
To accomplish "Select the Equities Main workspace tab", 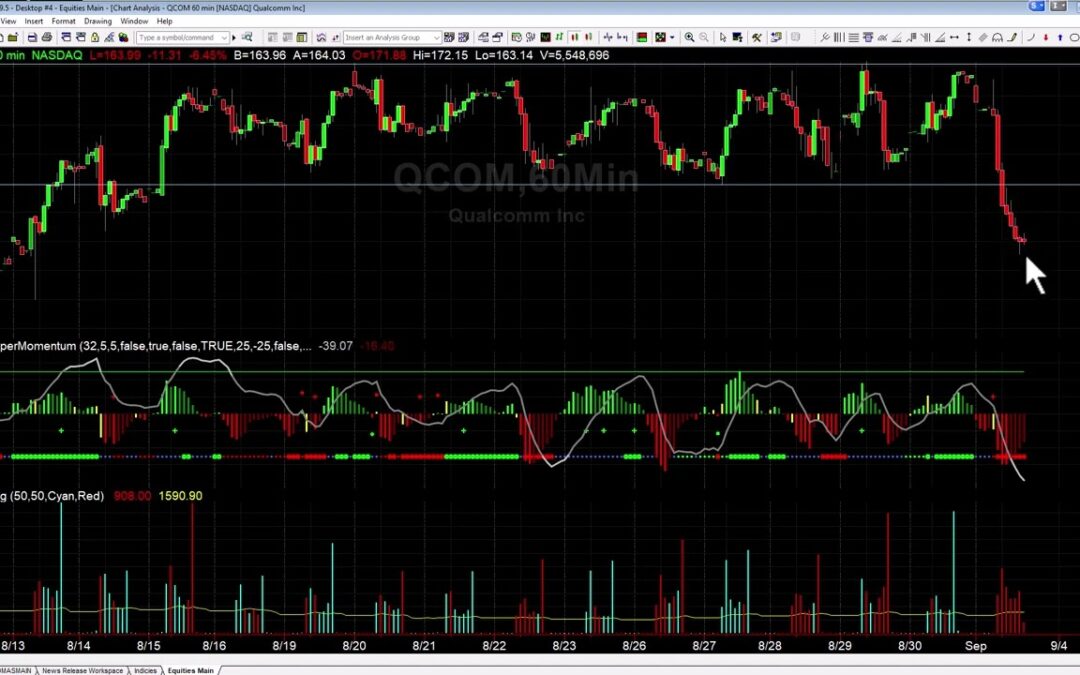I will [191, 670].
